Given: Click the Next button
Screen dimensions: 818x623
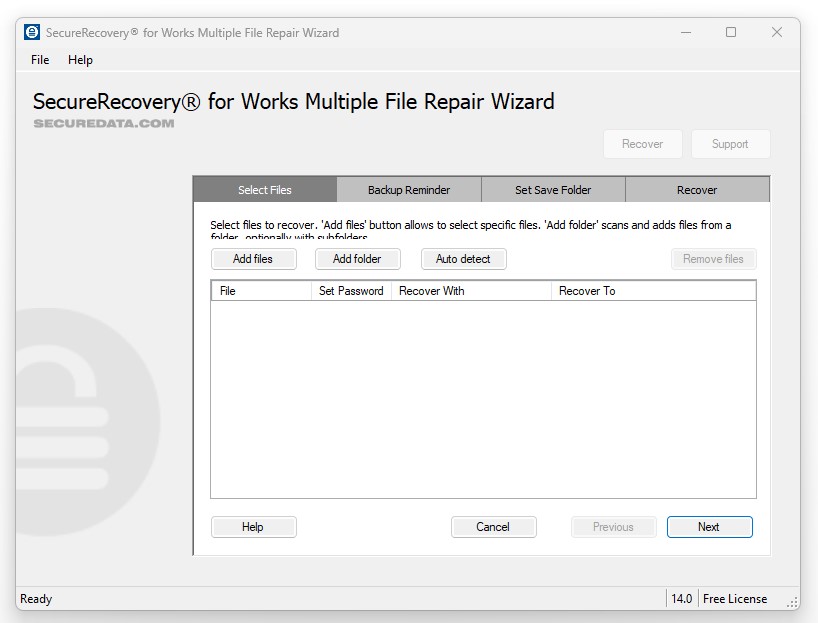Looking at the screenshot, I should coord(709,527).
